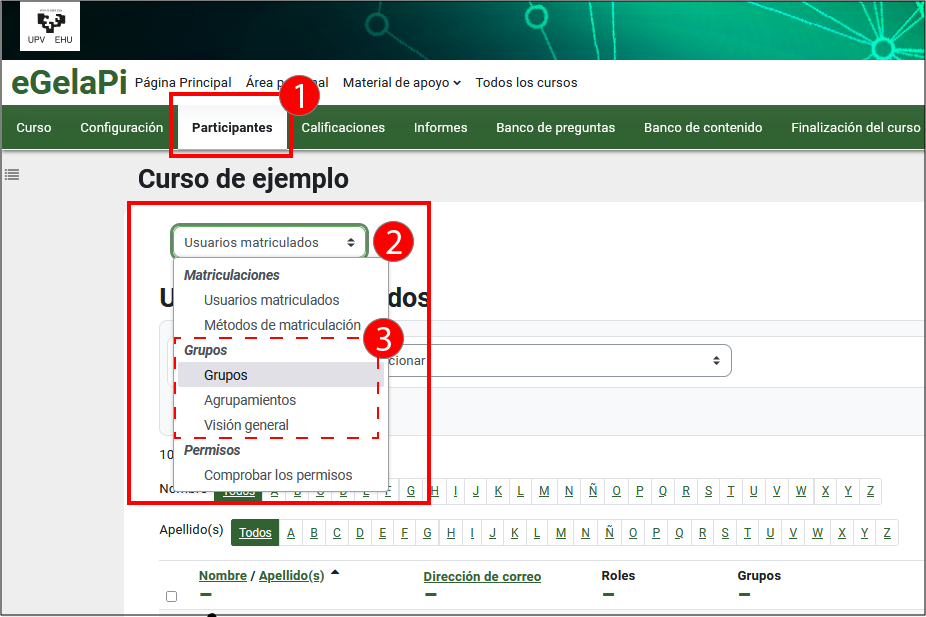Open the Usuarios matriculados filter dropdown

269,241
